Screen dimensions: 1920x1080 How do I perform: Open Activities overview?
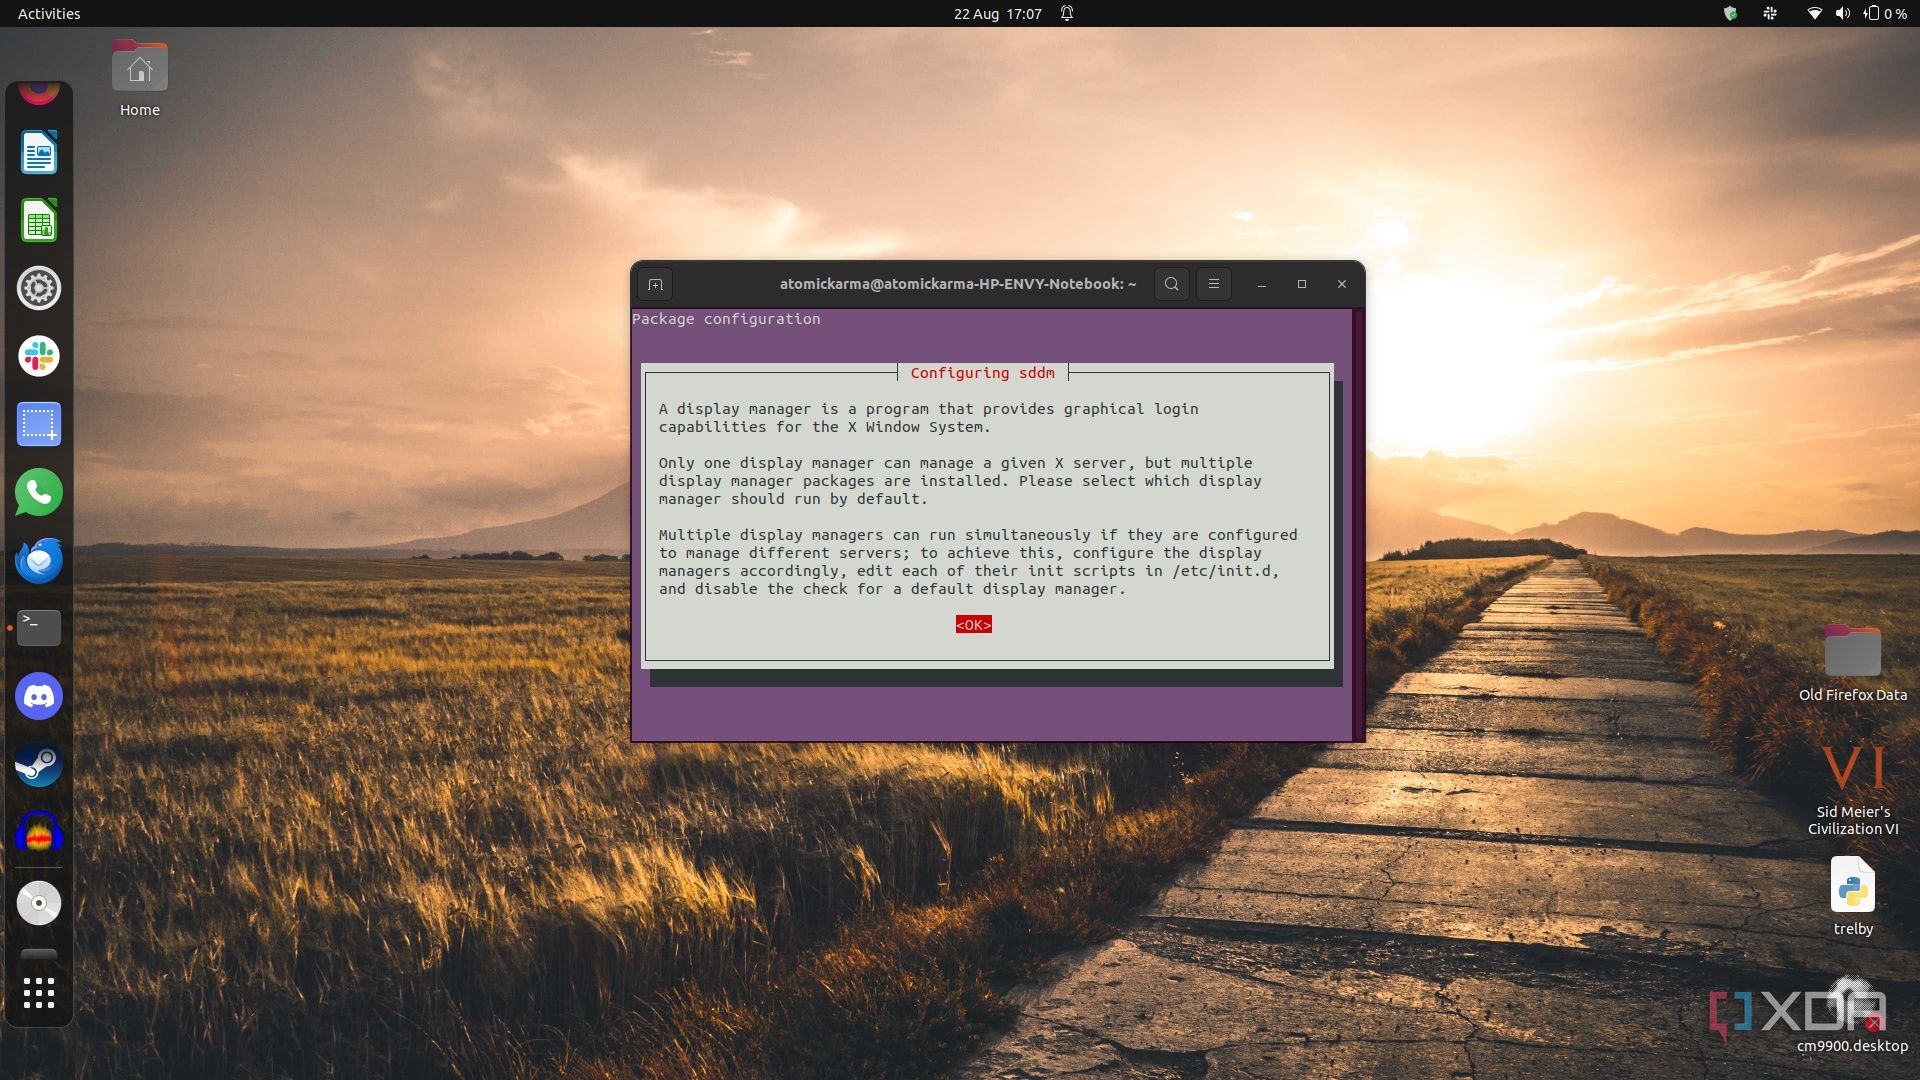(x=49, y=14)
